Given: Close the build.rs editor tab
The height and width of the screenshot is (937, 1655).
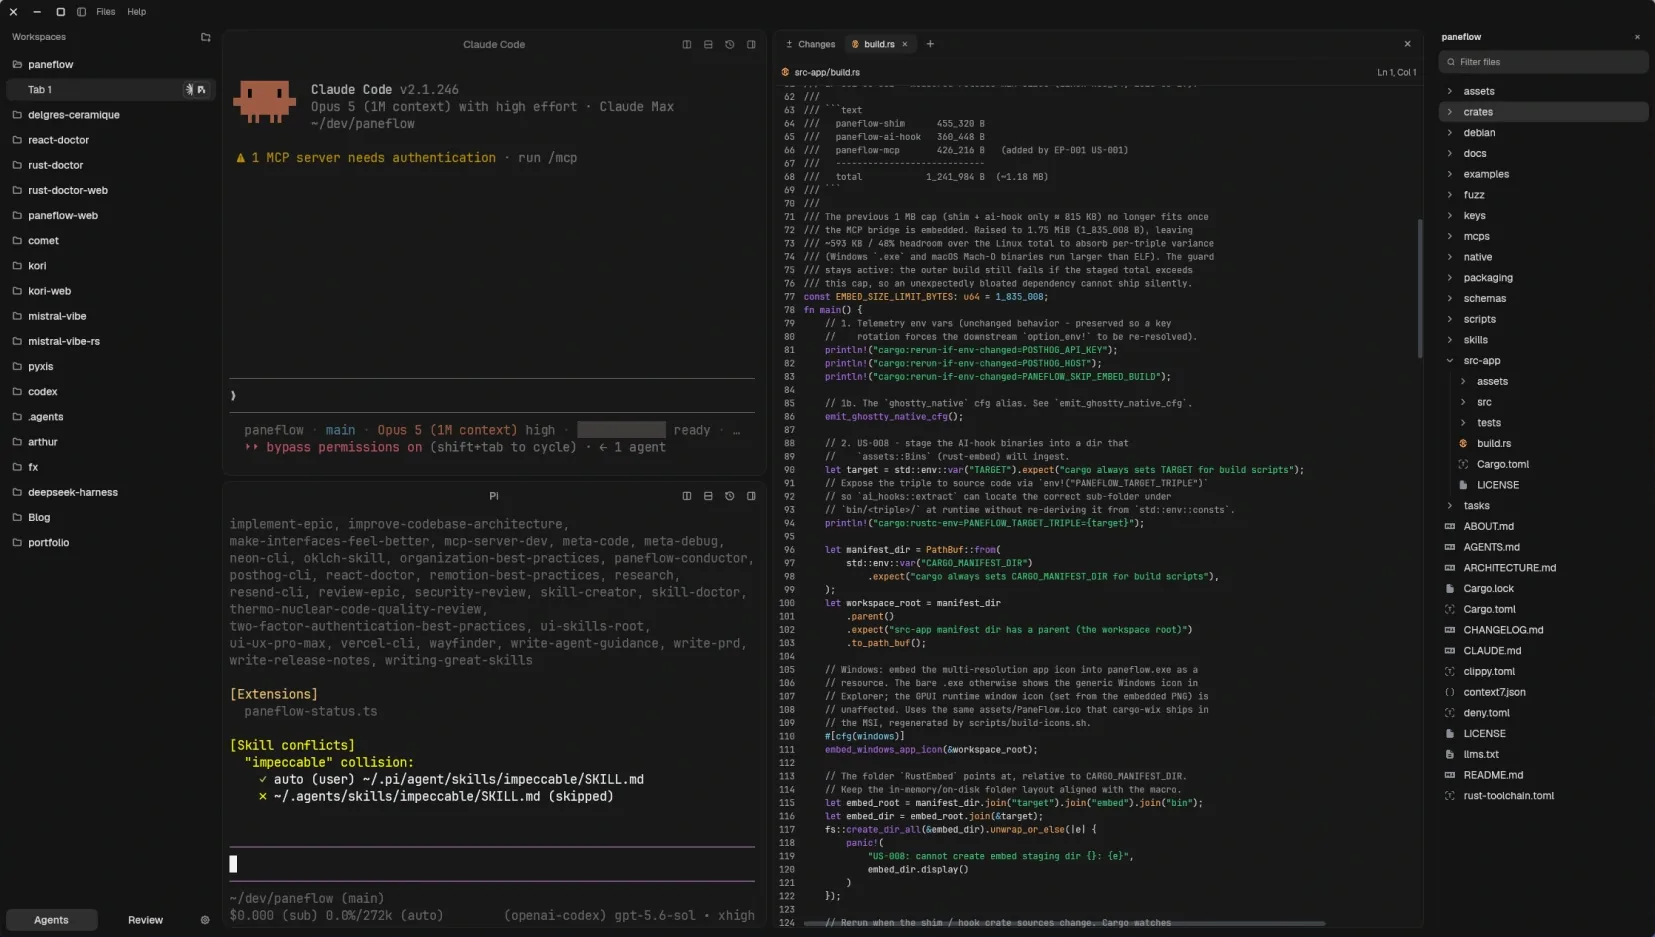Looking at the screenshot, I should (905, 44).
